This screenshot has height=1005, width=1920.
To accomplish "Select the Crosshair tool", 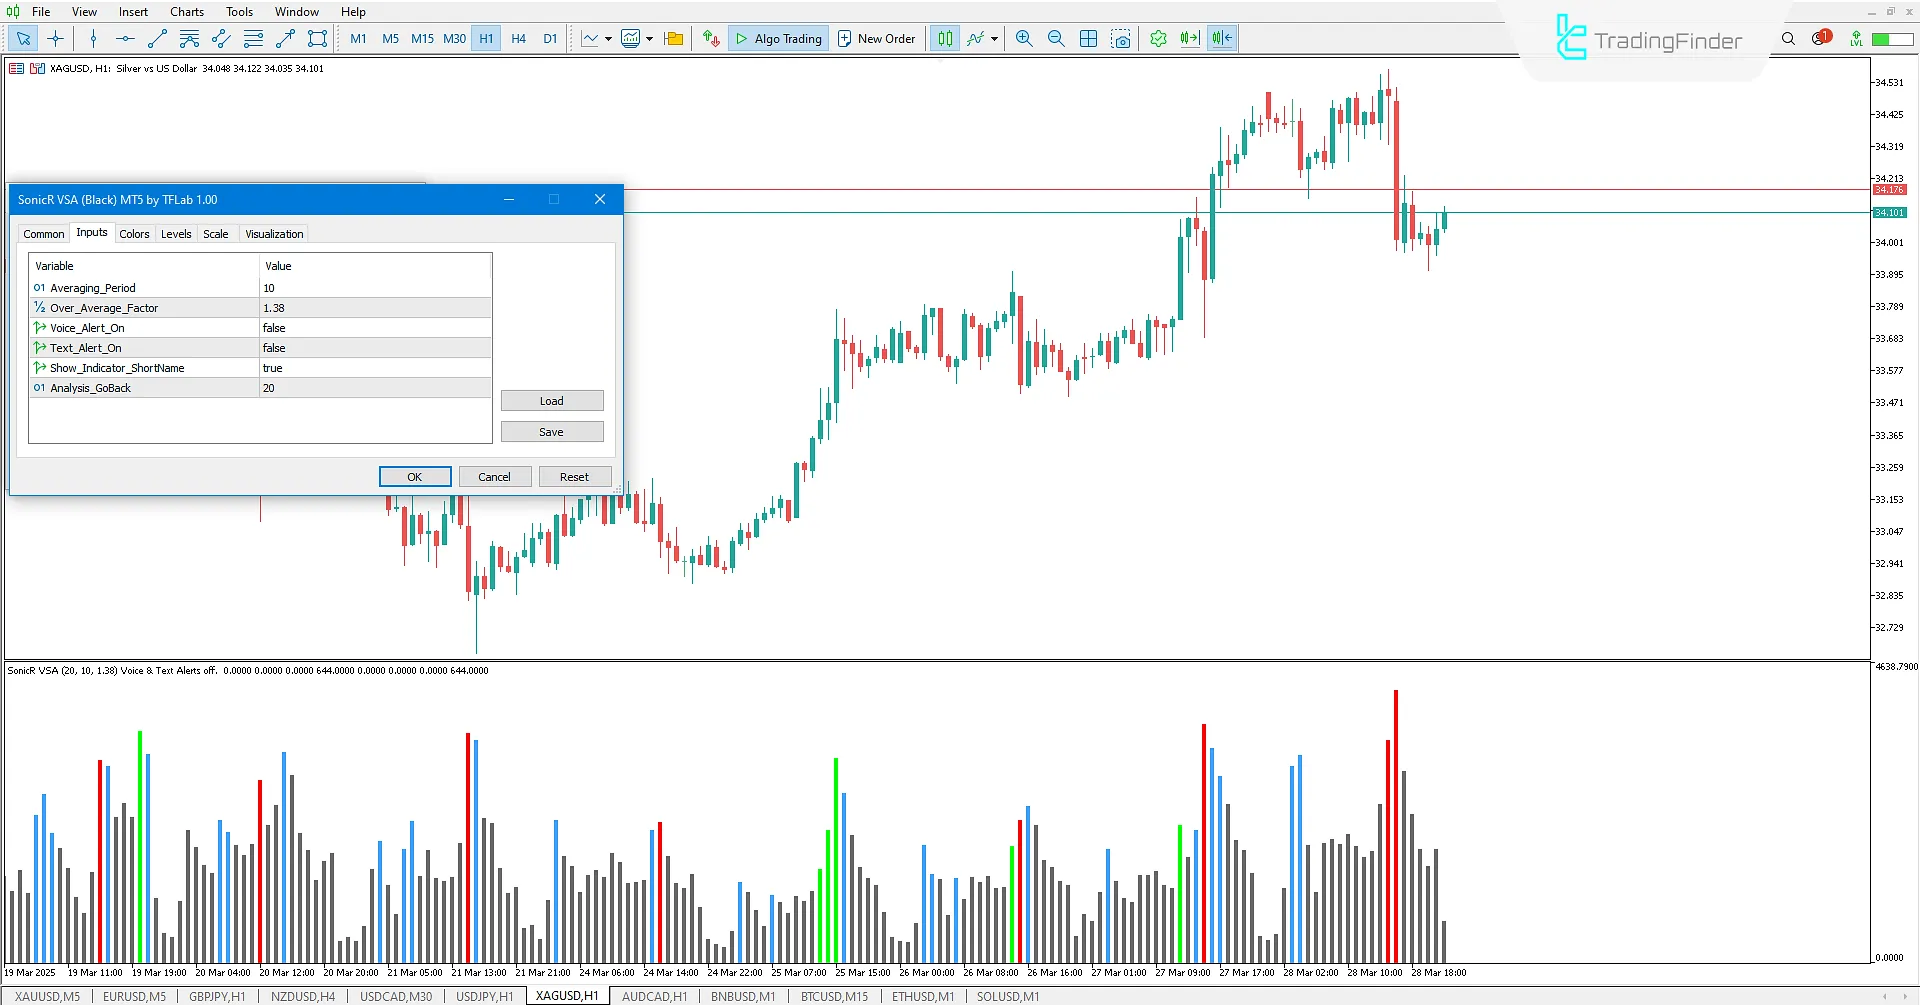I will pyautogui.click(x=55, y=38).
